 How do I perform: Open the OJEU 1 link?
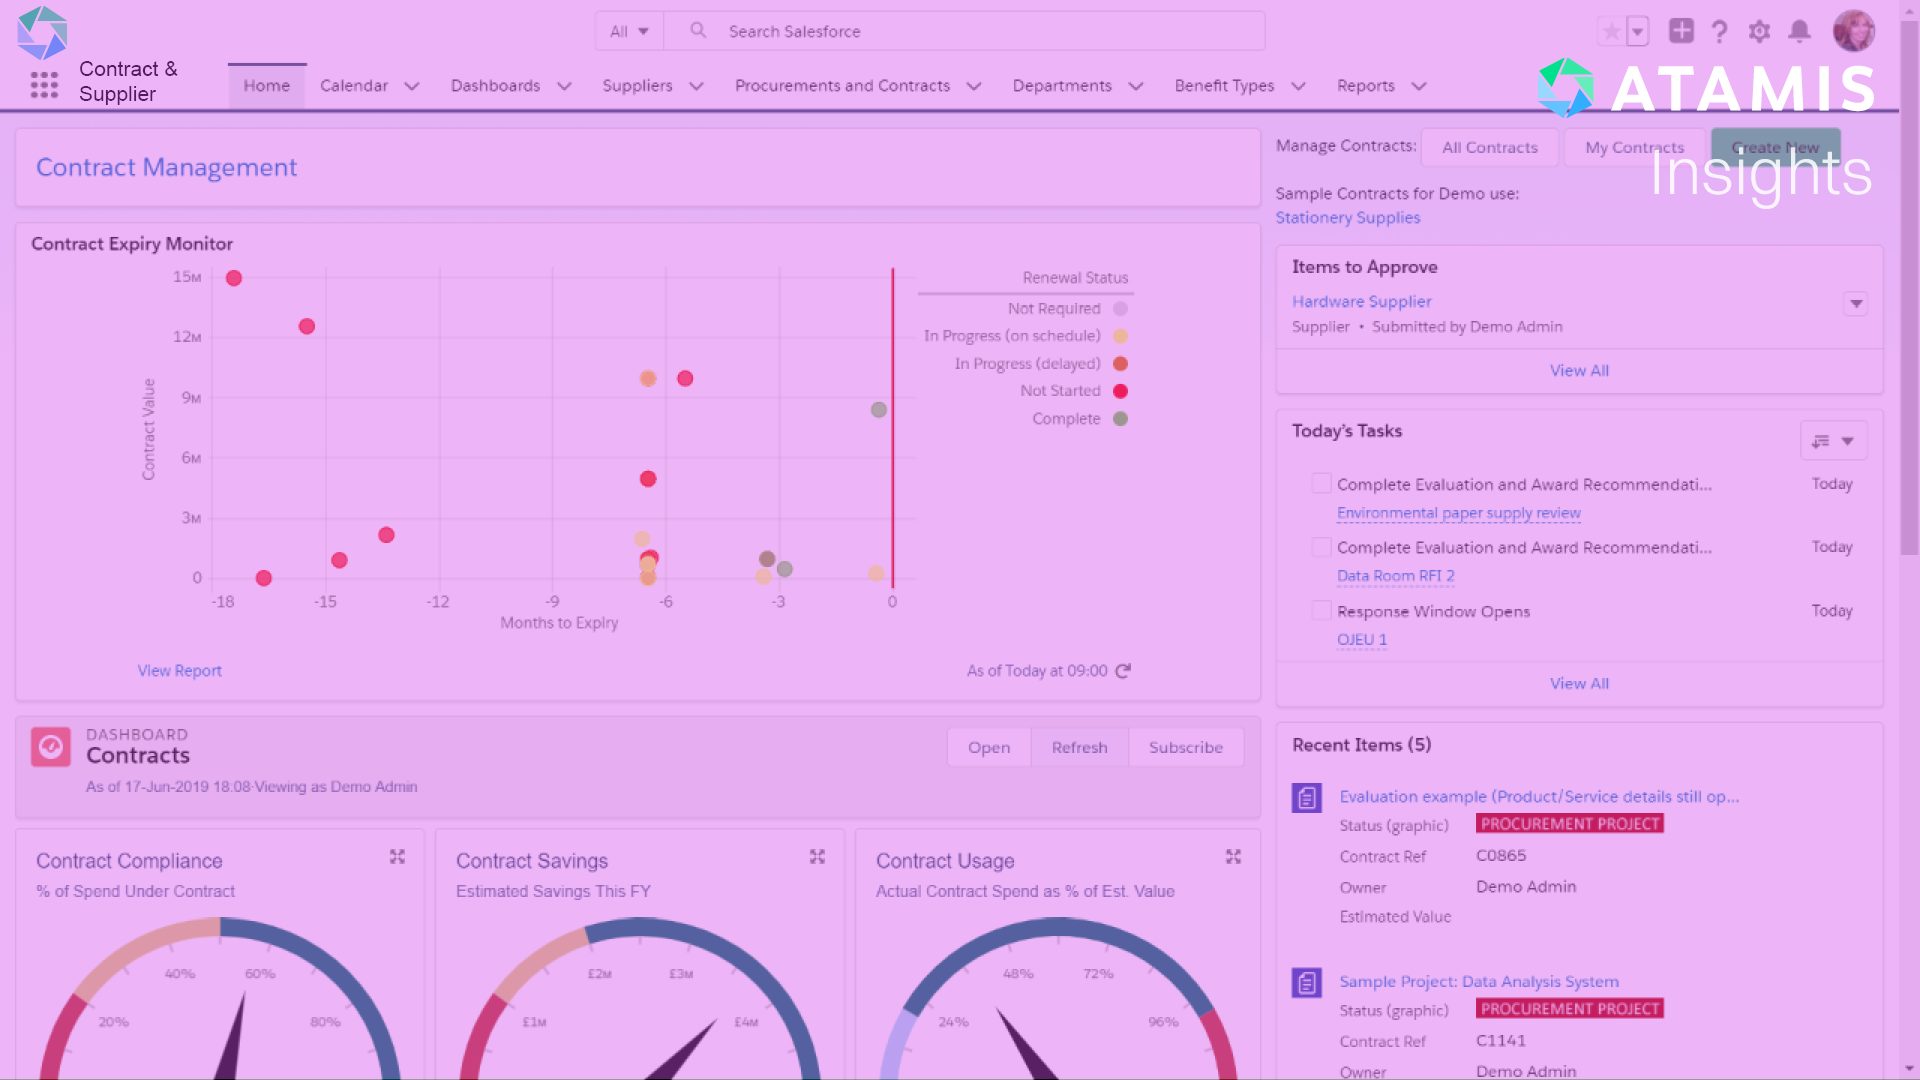click(1361, 640)
